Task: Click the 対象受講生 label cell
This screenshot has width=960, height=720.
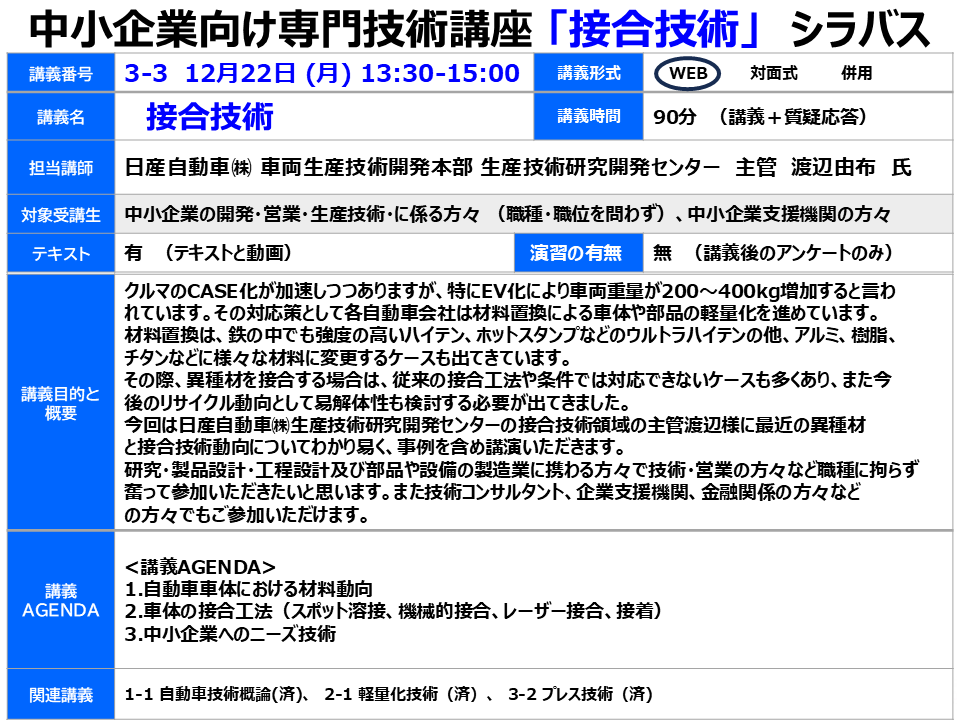Action: (x=61, y=214)
